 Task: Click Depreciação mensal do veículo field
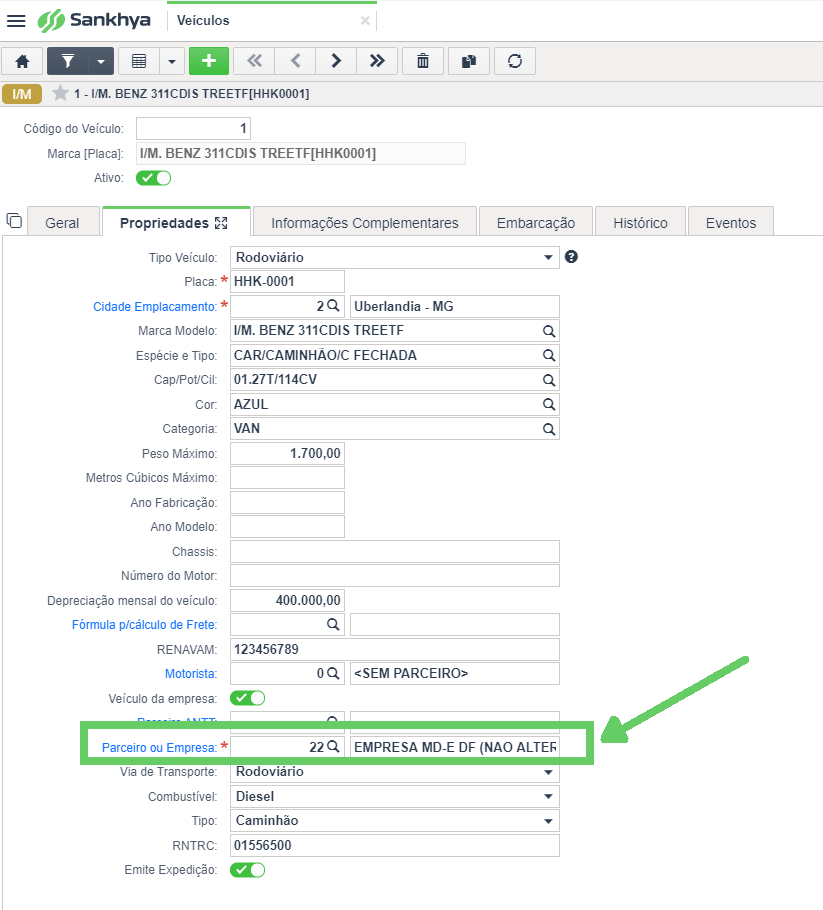[x=287, y=600]
